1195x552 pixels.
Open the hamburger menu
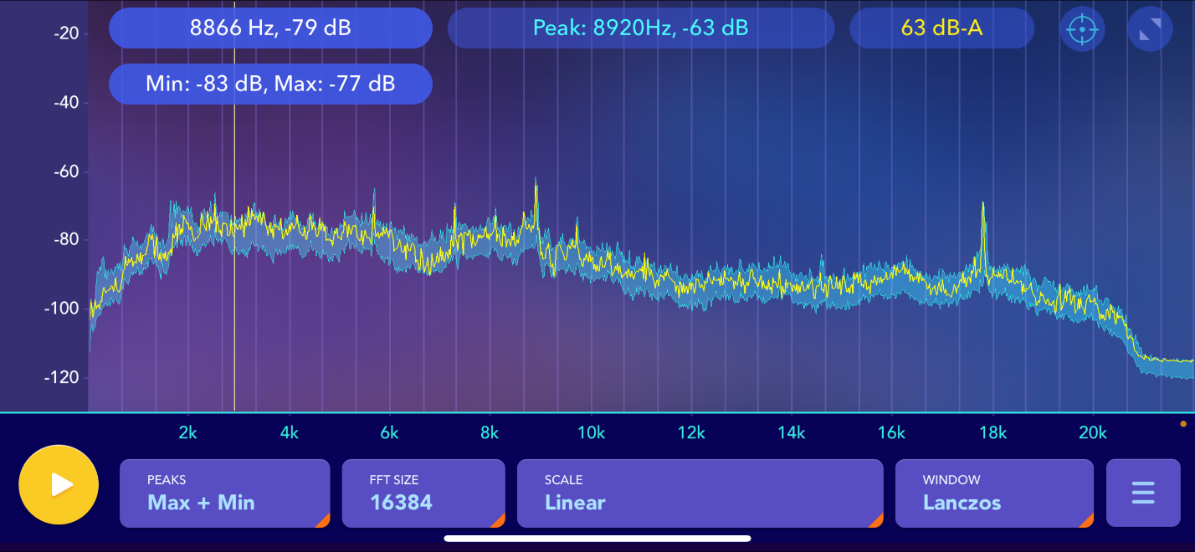[1143, 493]
